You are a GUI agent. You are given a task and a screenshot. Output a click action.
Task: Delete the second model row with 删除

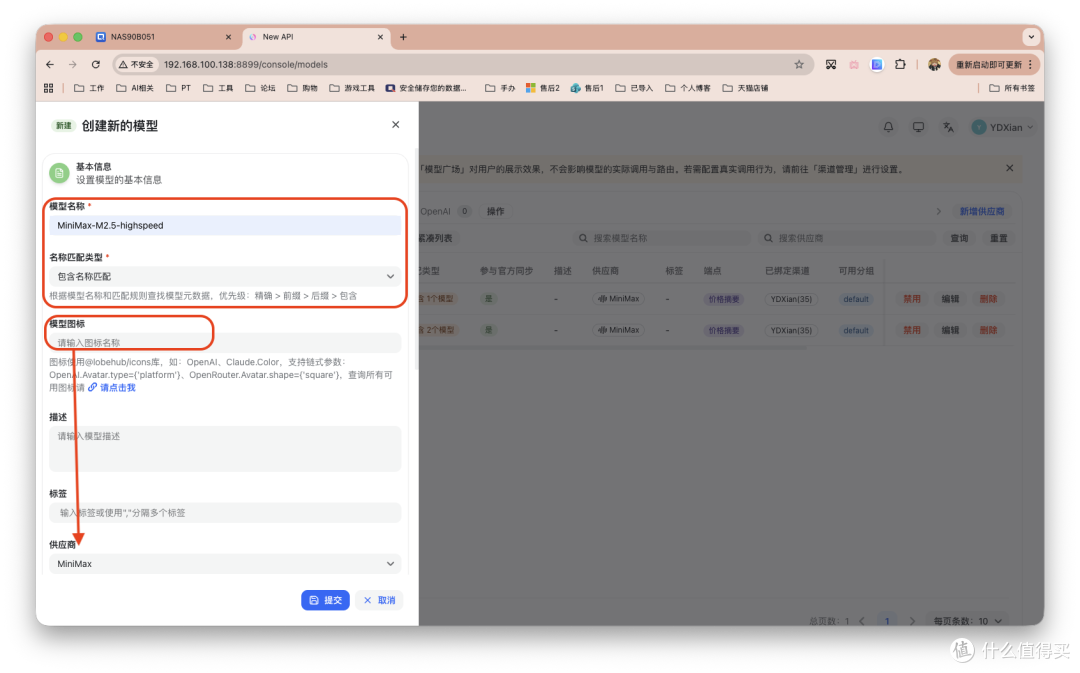(x=988, y=330)
